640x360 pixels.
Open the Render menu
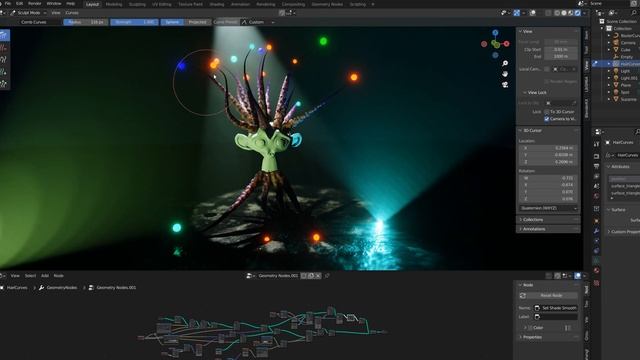(35, 3)
